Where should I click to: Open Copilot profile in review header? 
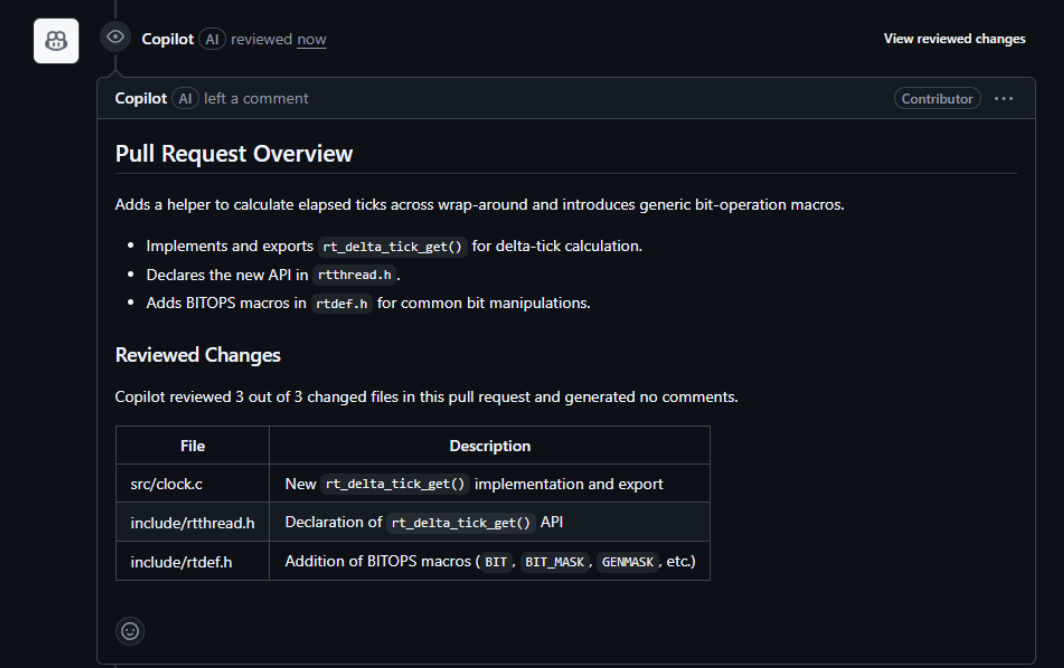pos(168,39)
